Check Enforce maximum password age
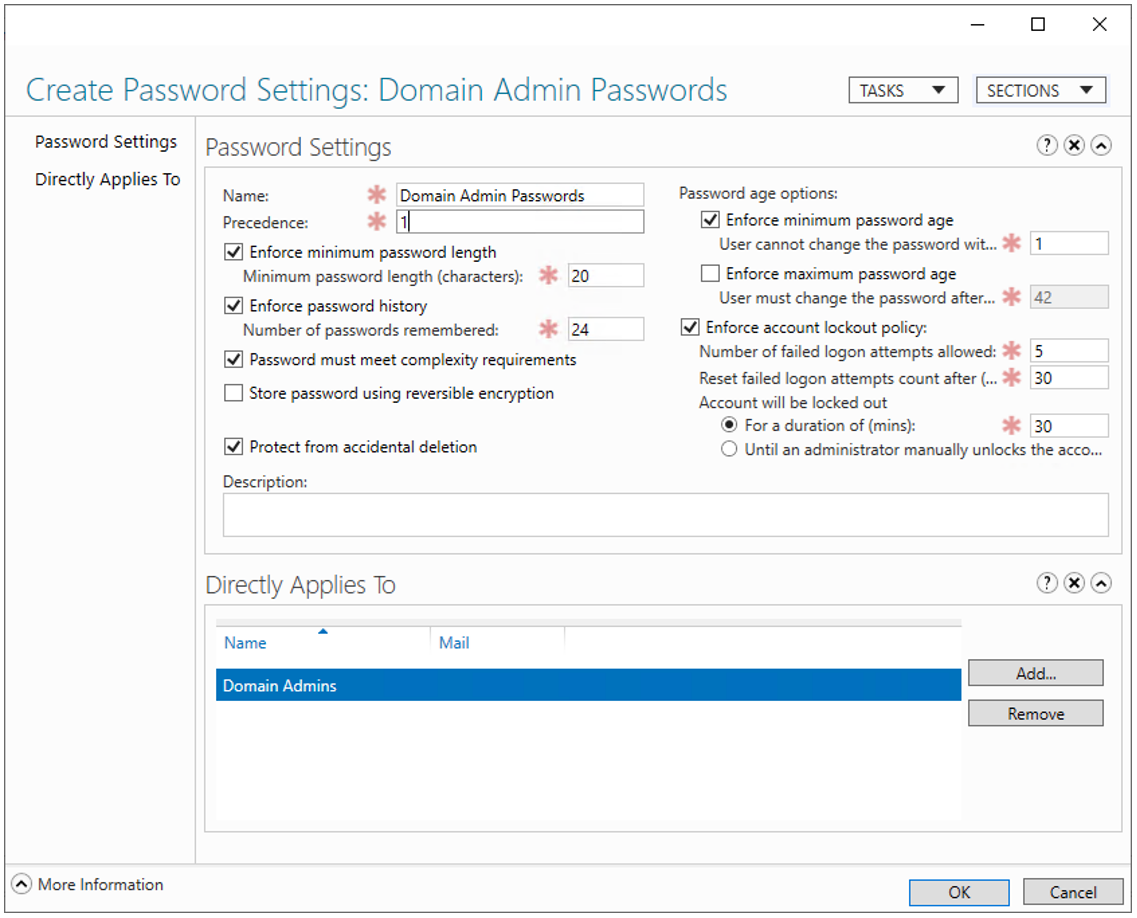 pos(711,273)
